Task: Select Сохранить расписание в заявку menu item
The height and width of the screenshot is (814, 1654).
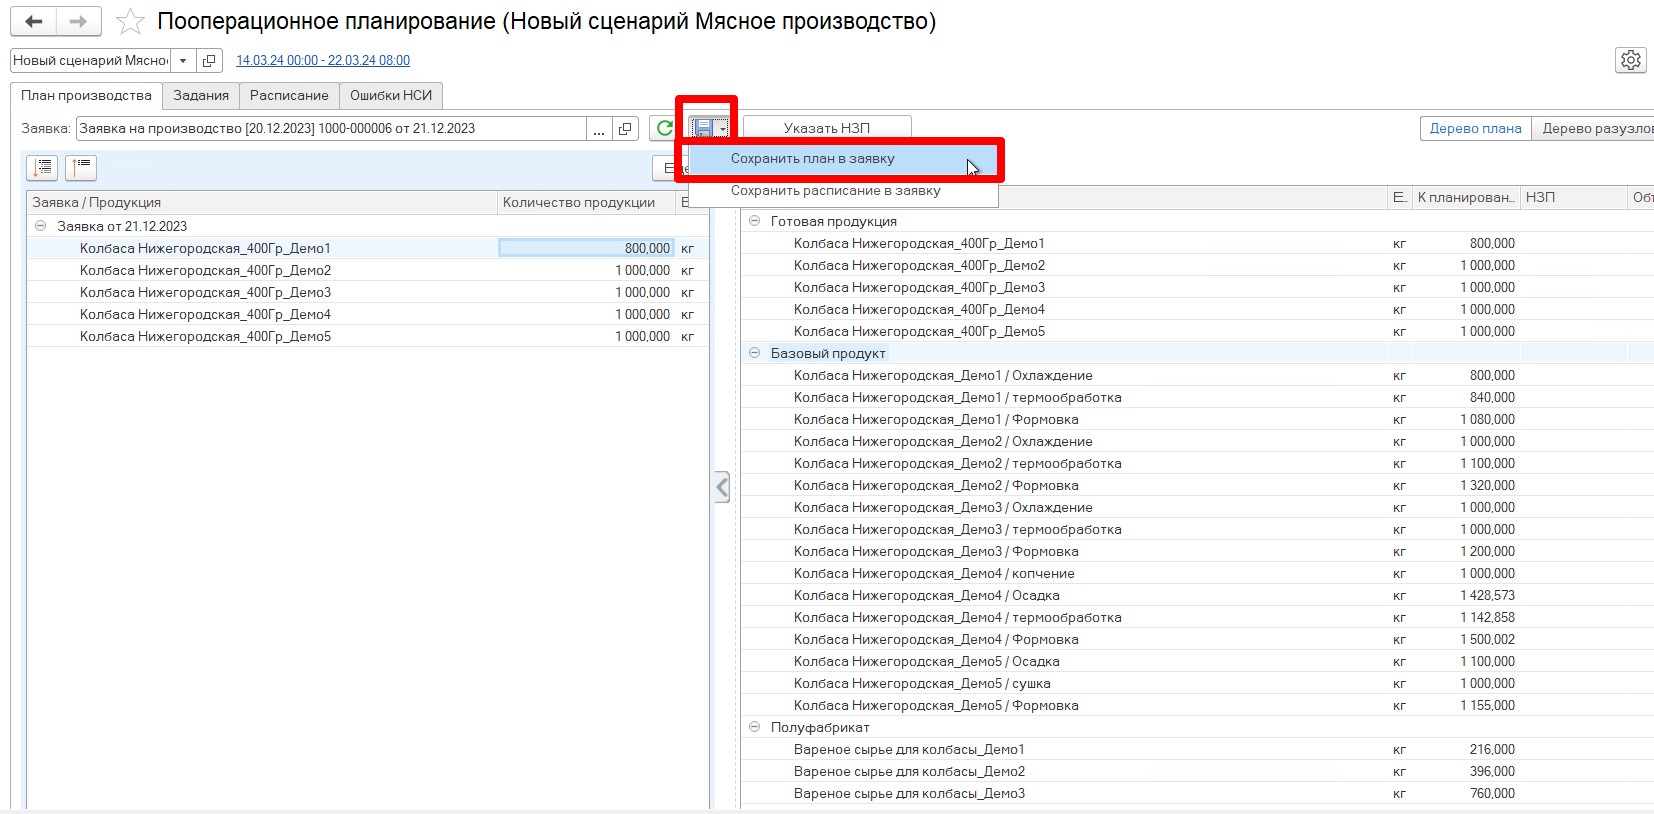Action: (x=835, y=191)
